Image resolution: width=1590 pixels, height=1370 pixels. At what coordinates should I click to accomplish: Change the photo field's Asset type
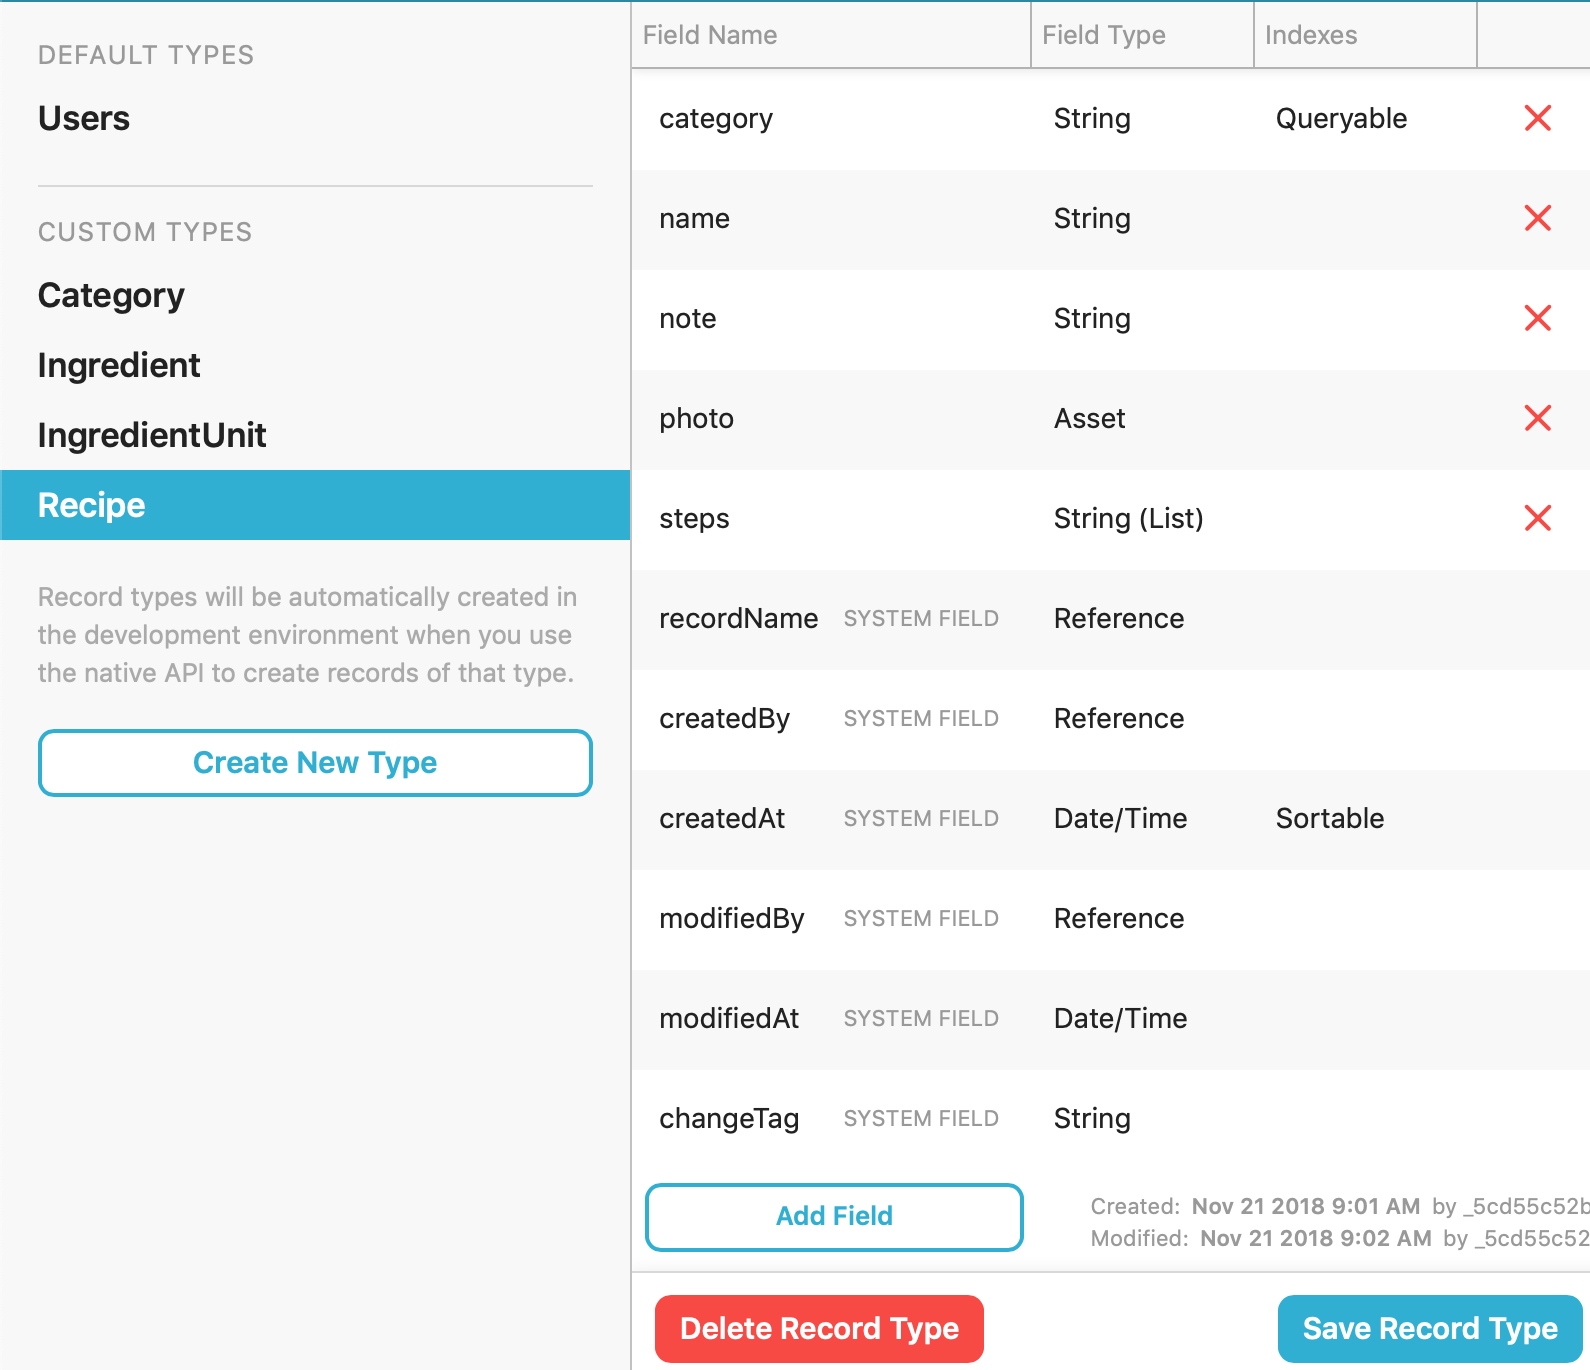(x=1089, y=419)
